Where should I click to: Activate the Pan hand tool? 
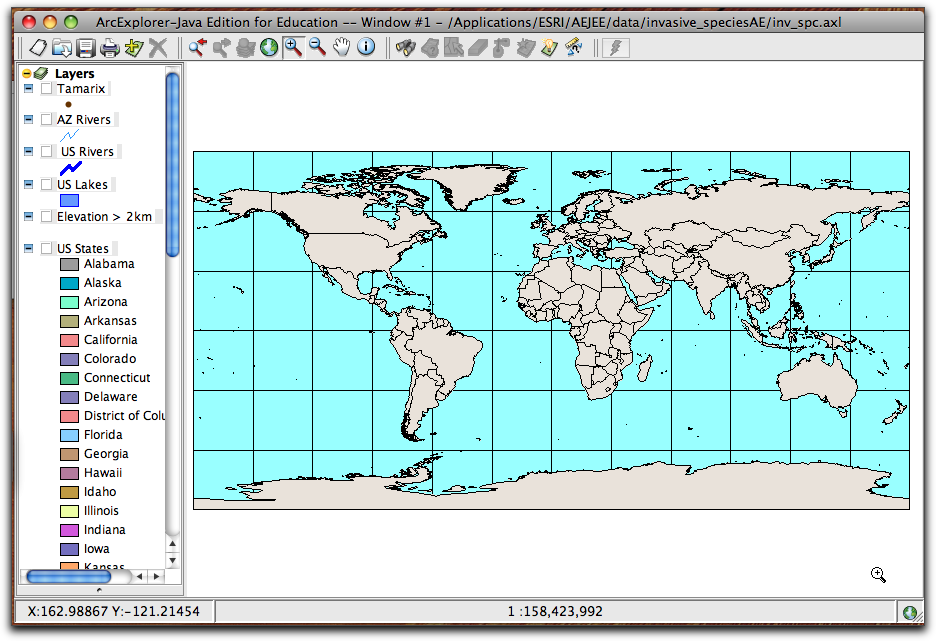point(342,46)
